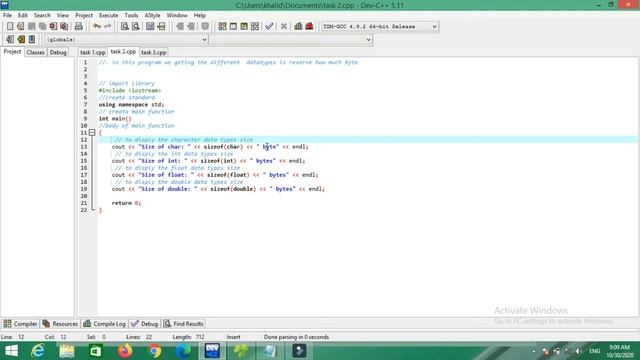Switch to the task 3.cpp editor tab
The image size is (640, 360).
coord(153,52)
